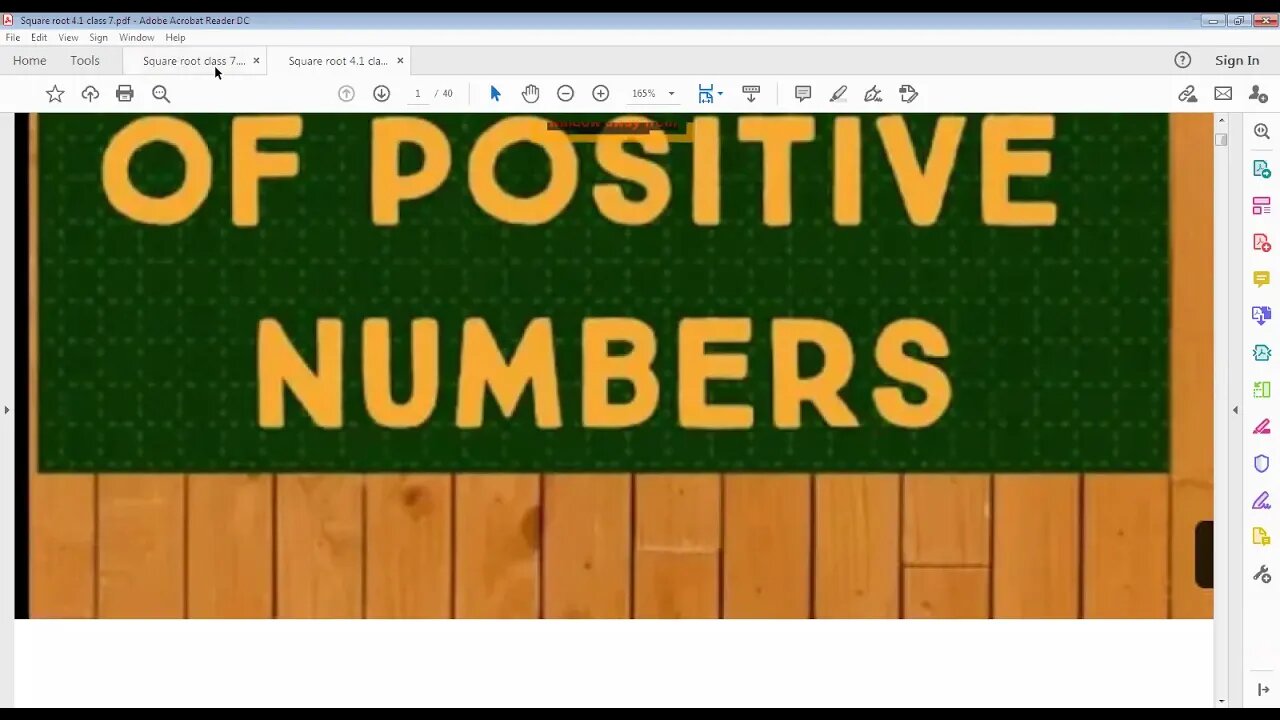Activate the hand pan tool
This screenshot has height=720, width=1280.
click(530, 94)
